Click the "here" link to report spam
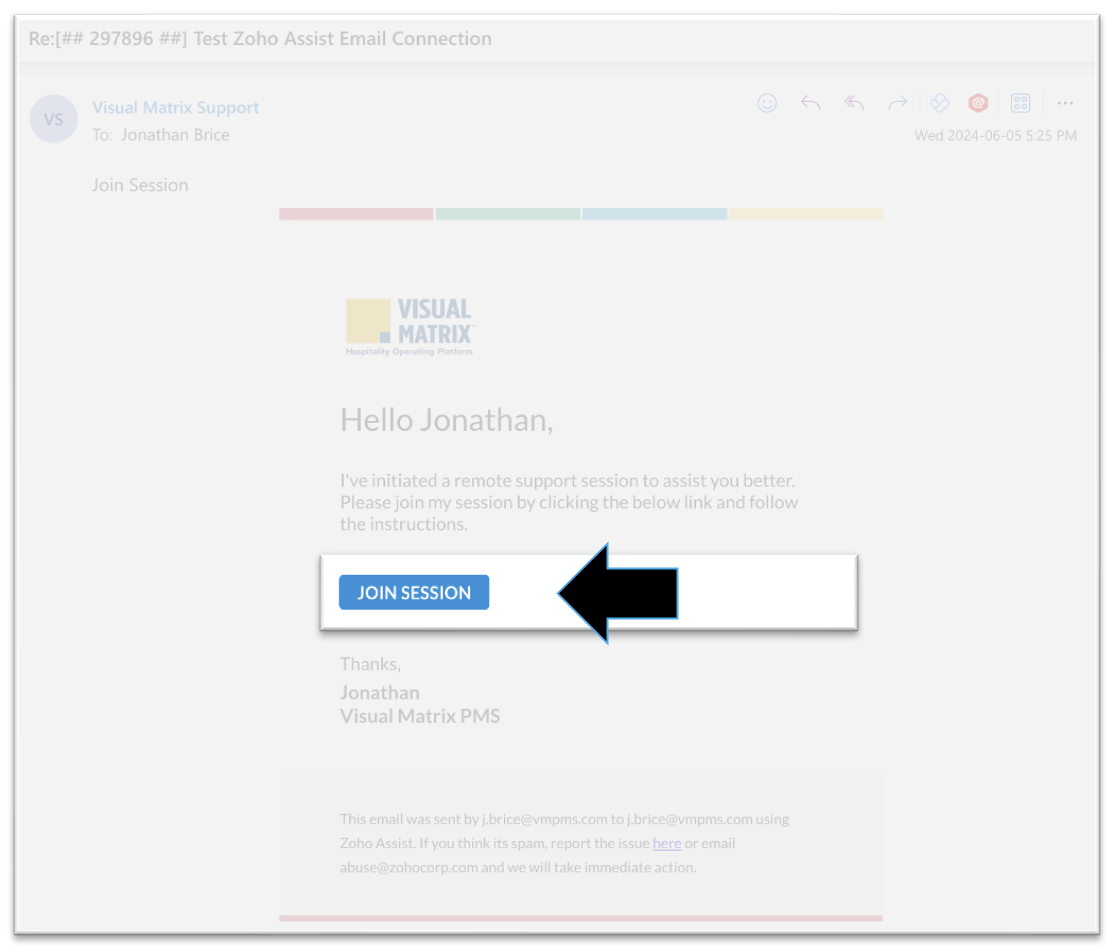This screenshot has height=946, width=1110. tap(667, 843)
